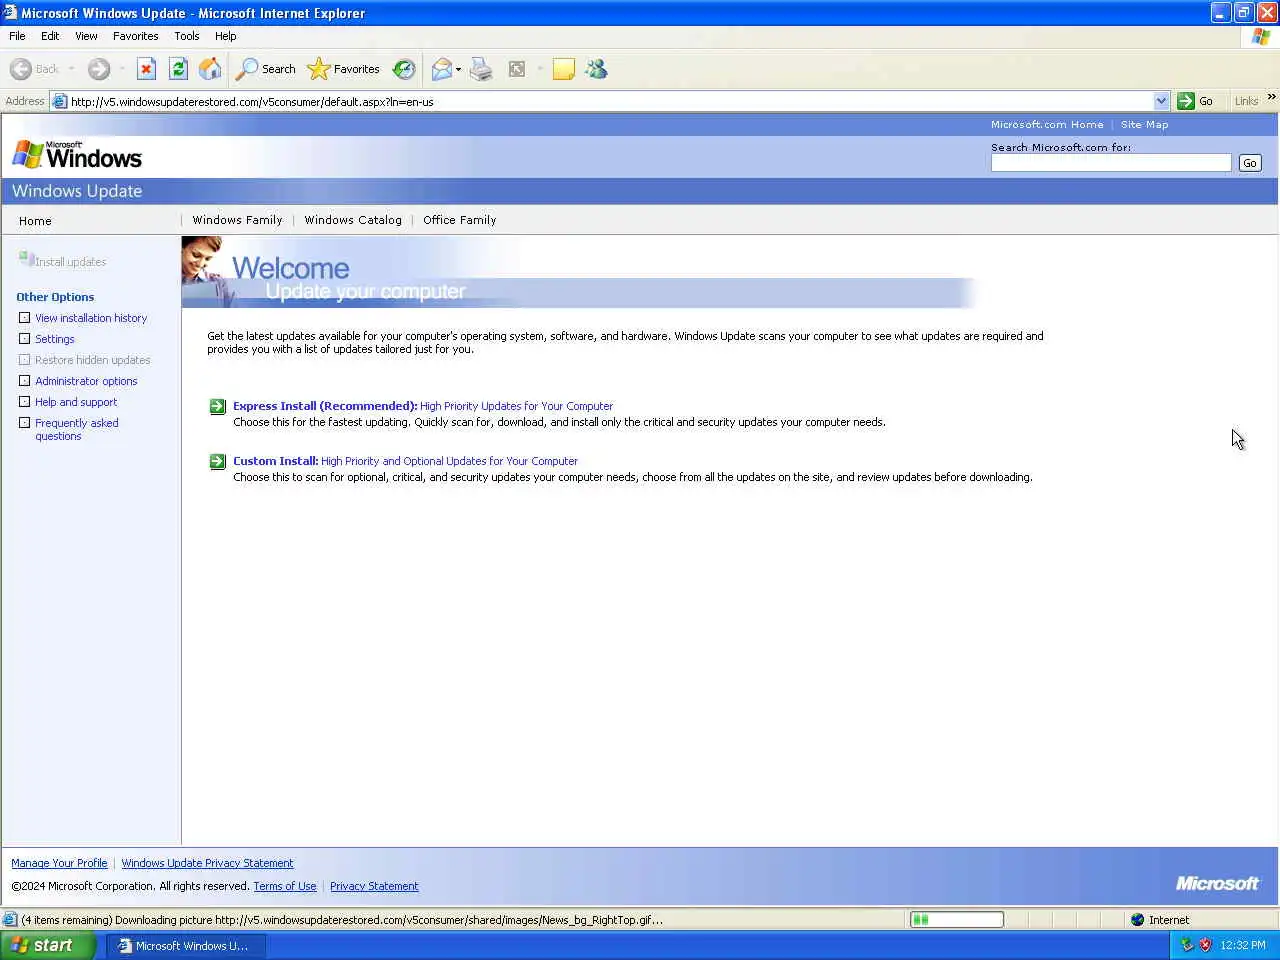Click the Back navigation arrow
Screen dimensions: 1280x960
point(21,69)
